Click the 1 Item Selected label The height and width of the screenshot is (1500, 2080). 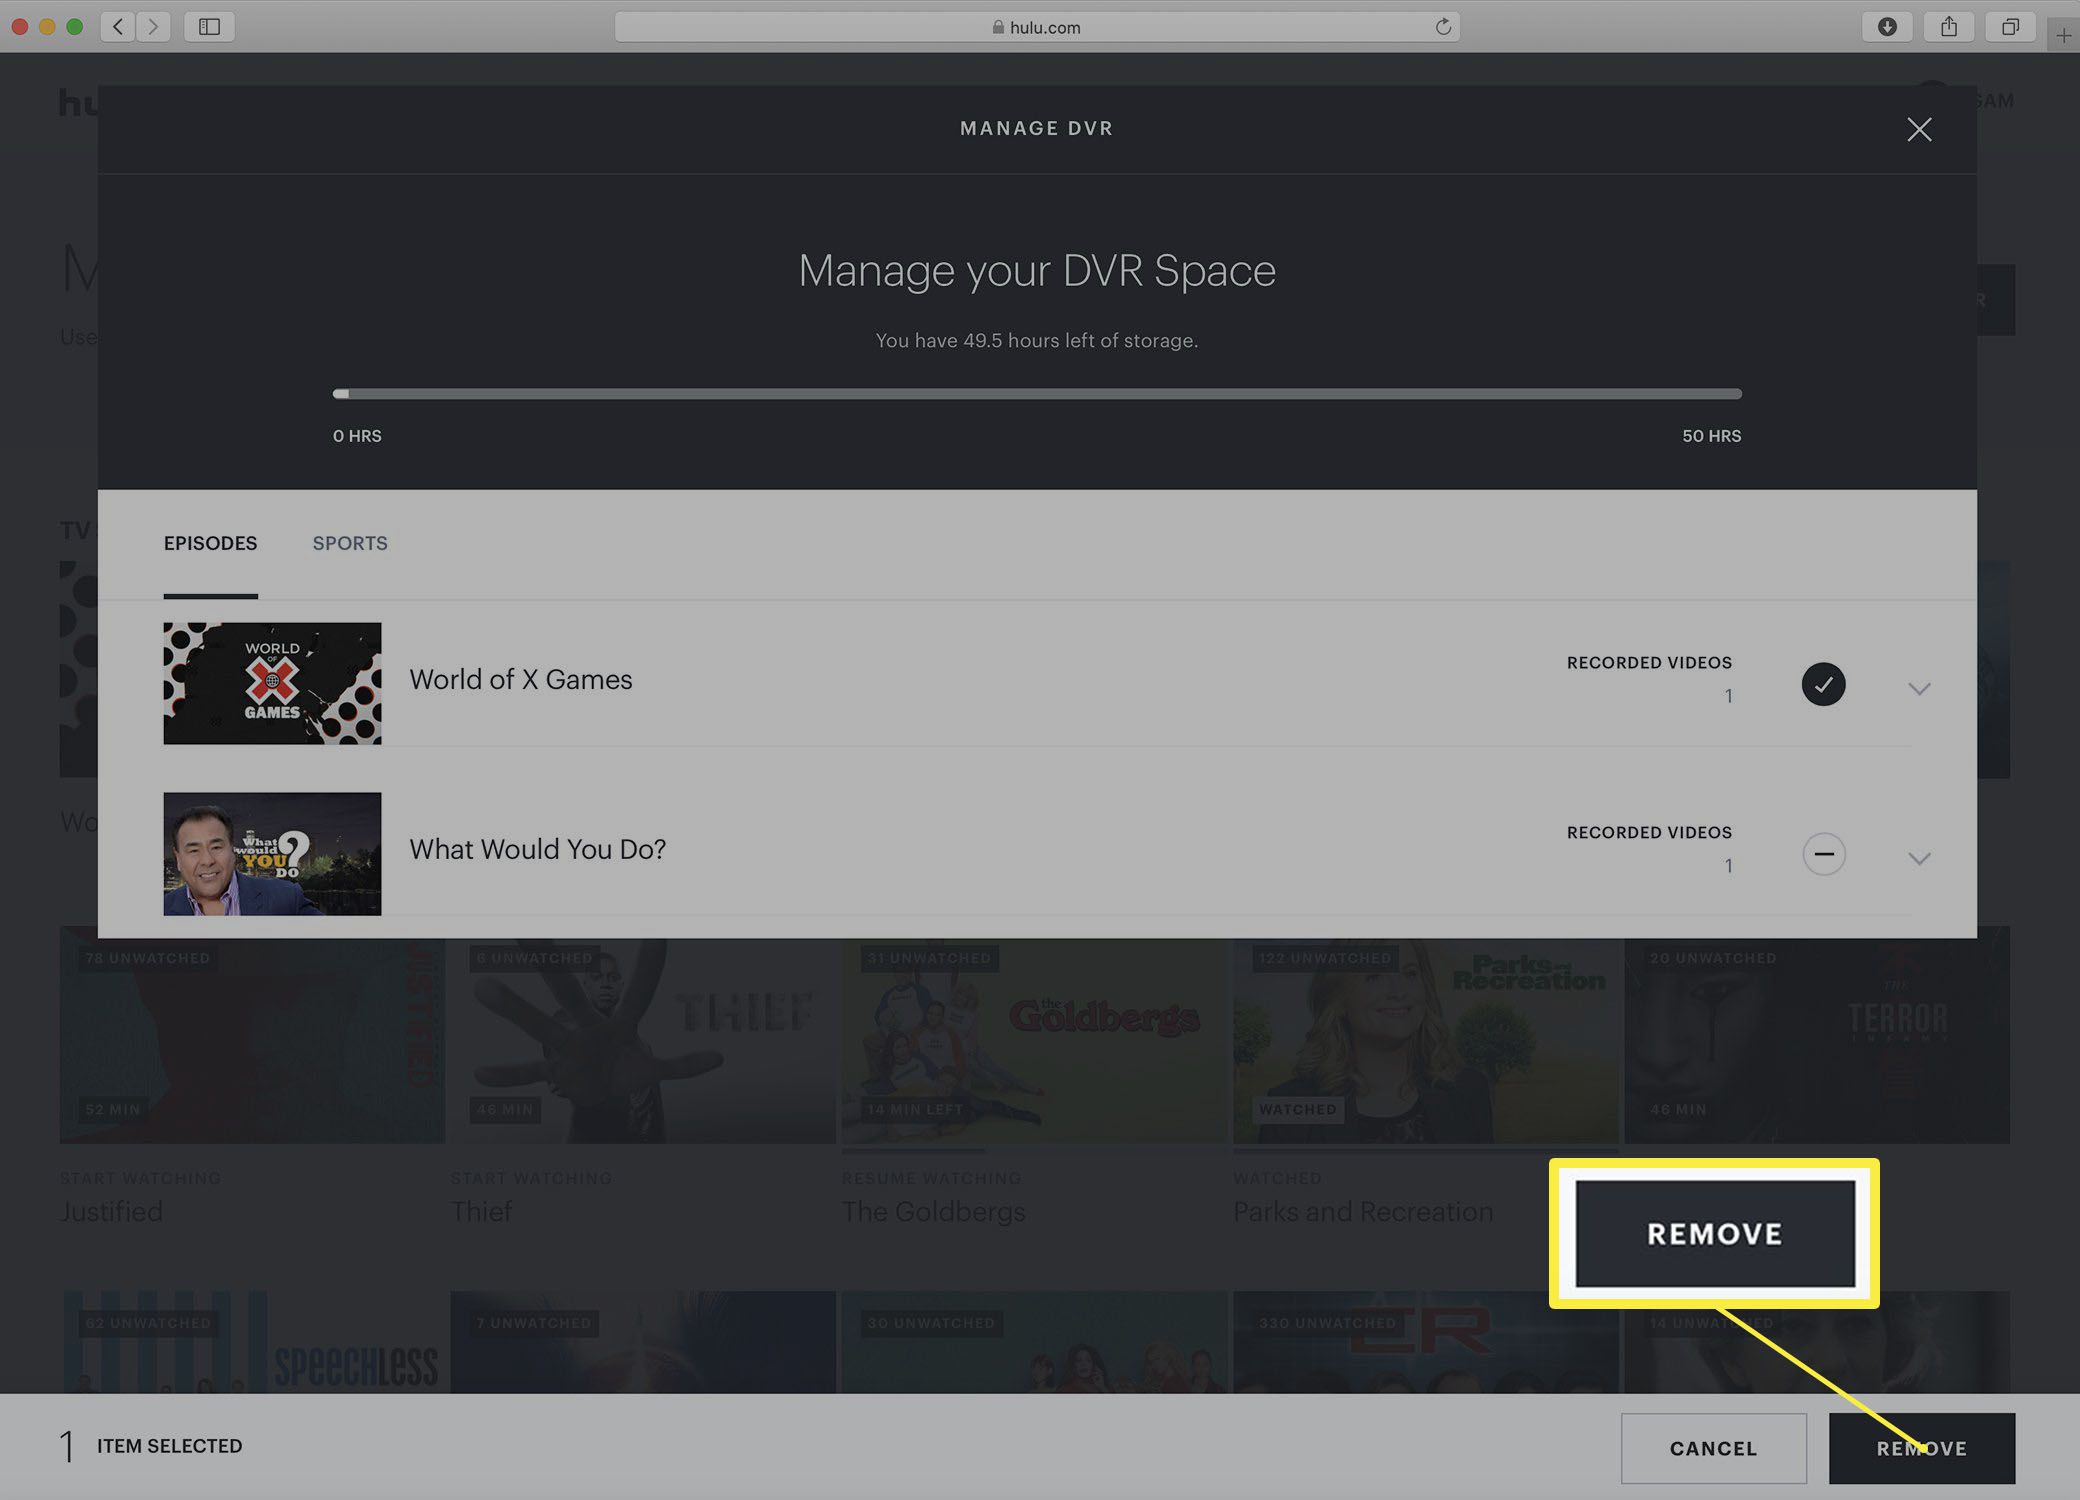coord(151,1446)
